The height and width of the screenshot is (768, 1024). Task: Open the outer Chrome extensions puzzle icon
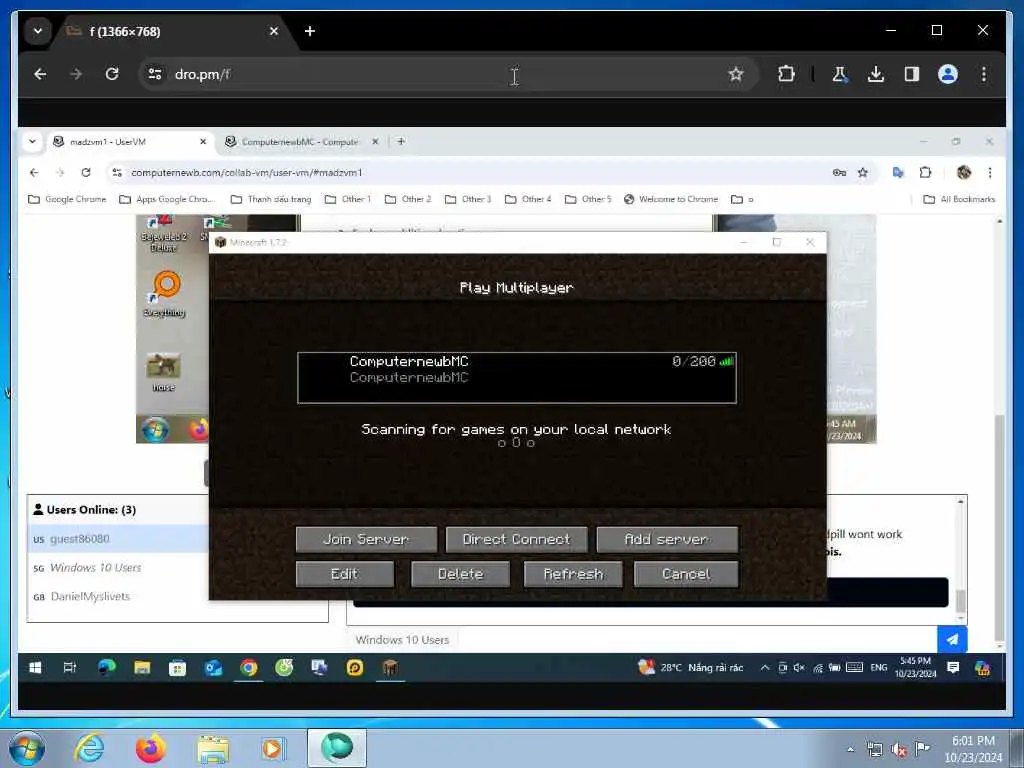coord(786,74)
